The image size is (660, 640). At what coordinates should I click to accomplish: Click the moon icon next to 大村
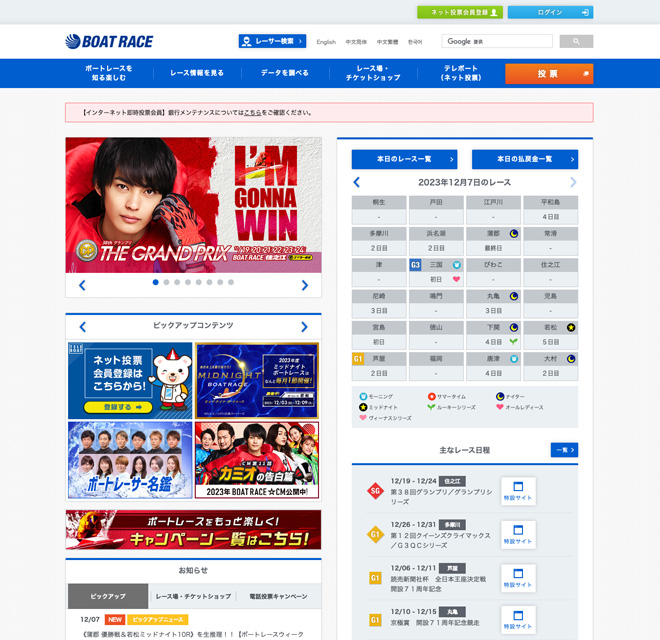(571, 359)
